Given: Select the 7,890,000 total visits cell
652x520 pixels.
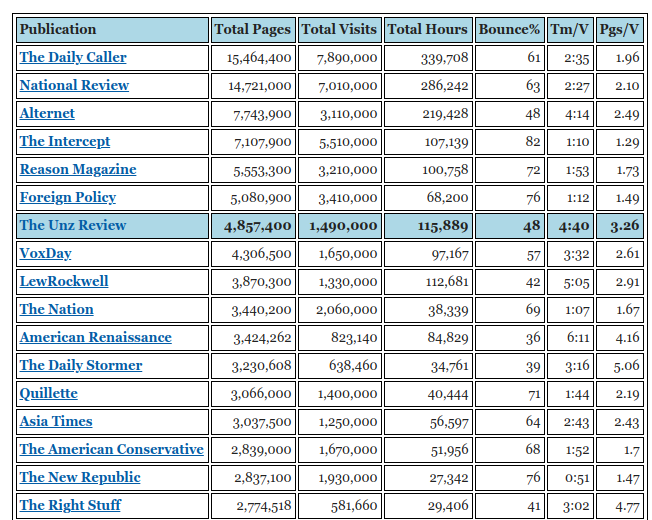Looking at the screenshot, I should [340, 58].
